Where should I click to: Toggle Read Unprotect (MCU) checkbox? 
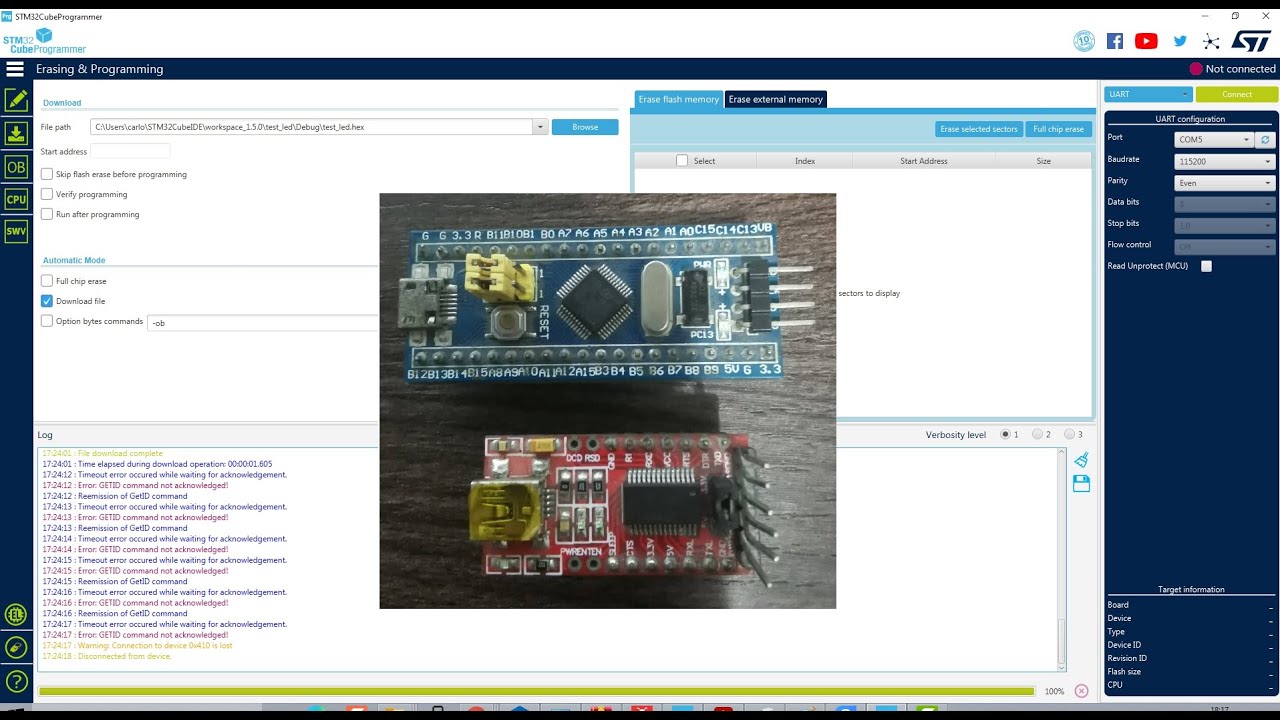click(1206, 266)
